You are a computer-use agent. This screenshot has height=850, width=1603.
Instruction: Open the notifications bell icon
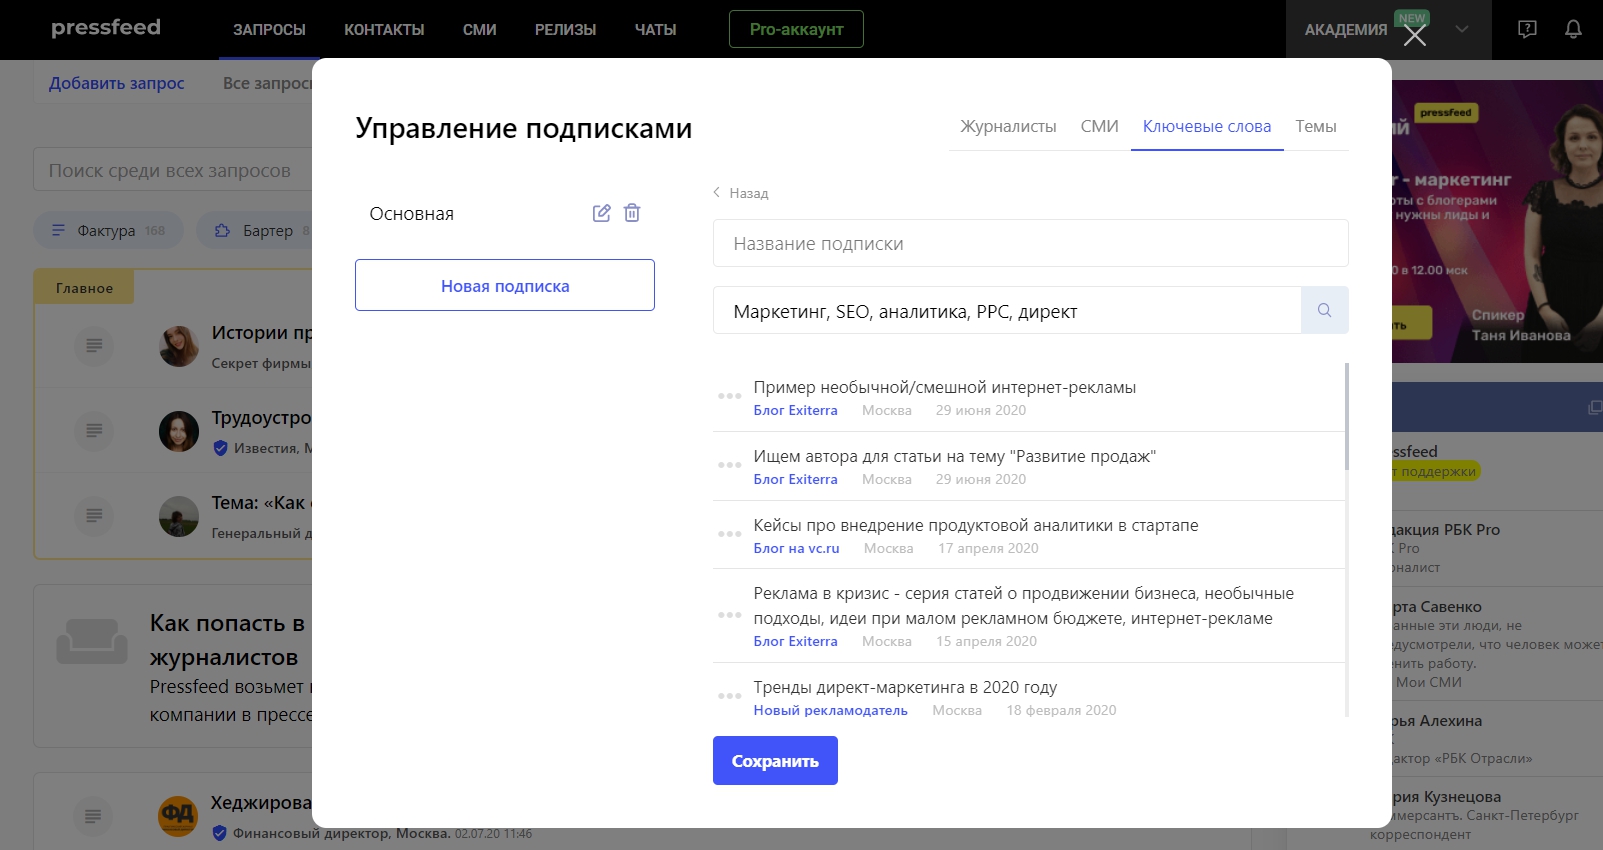coord(1573,29)
